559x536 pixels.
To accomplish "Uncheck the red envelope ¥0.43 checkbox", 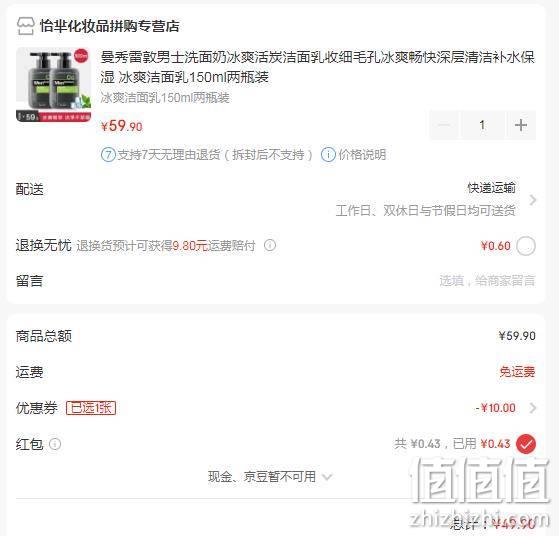I will (526, 444).
